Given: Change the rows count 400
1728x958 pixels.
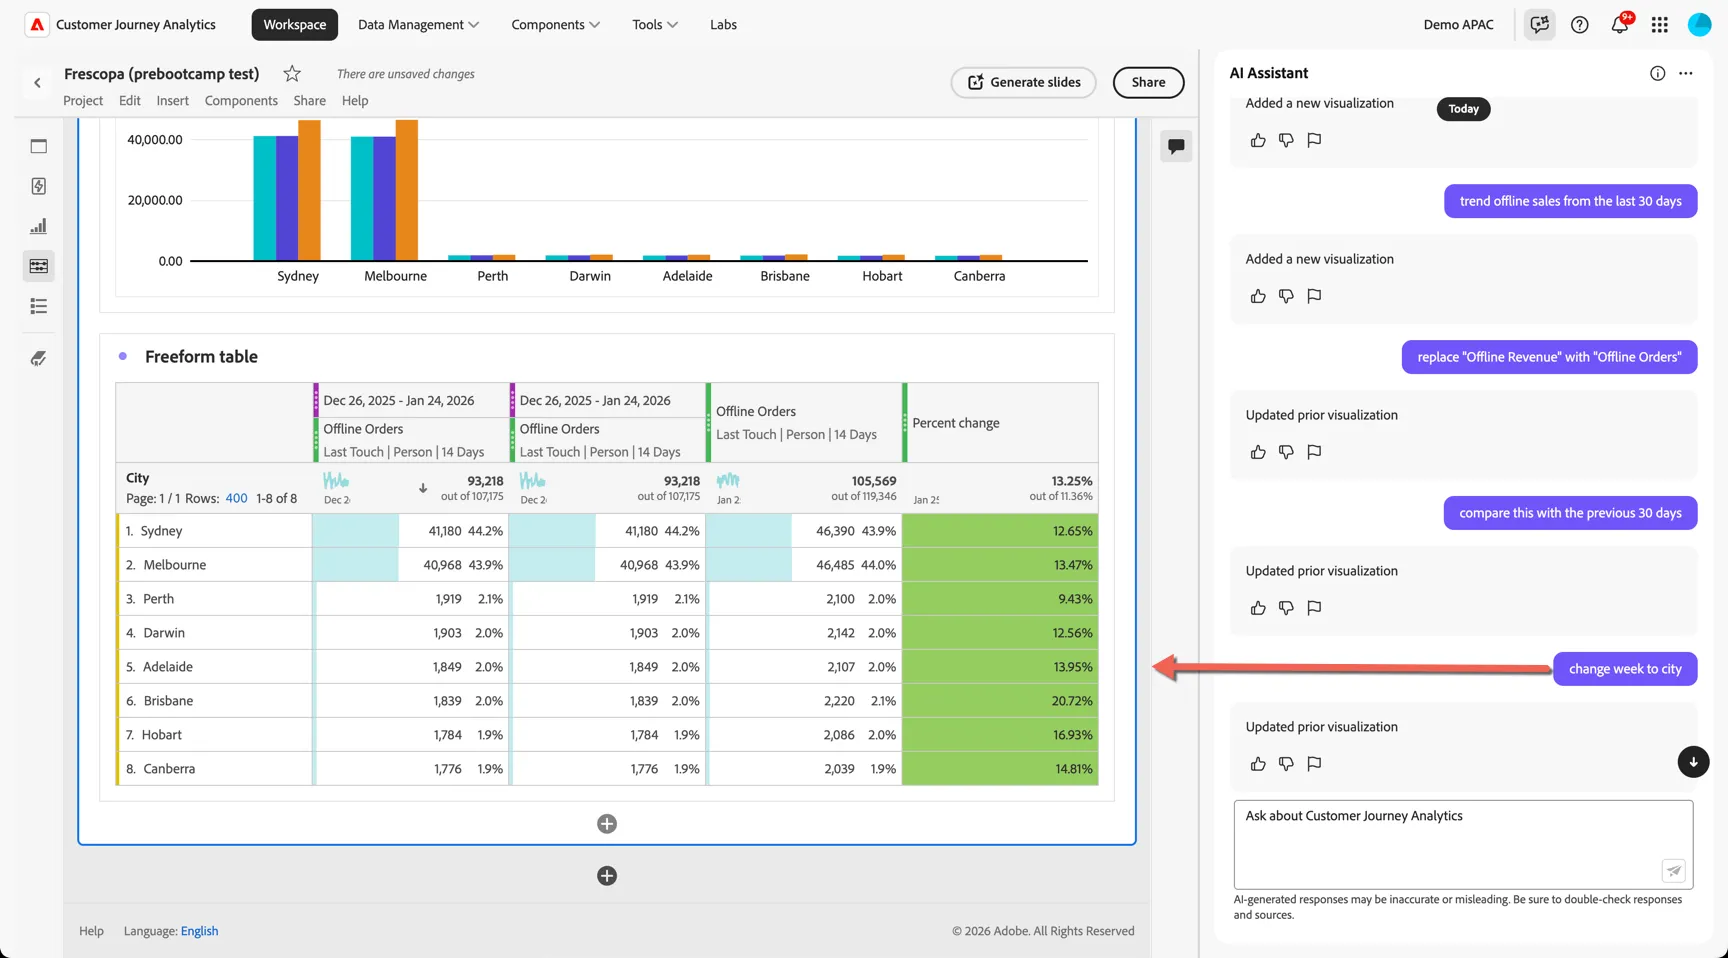Looking at the screenshot, I should click(x=236, y=498).
